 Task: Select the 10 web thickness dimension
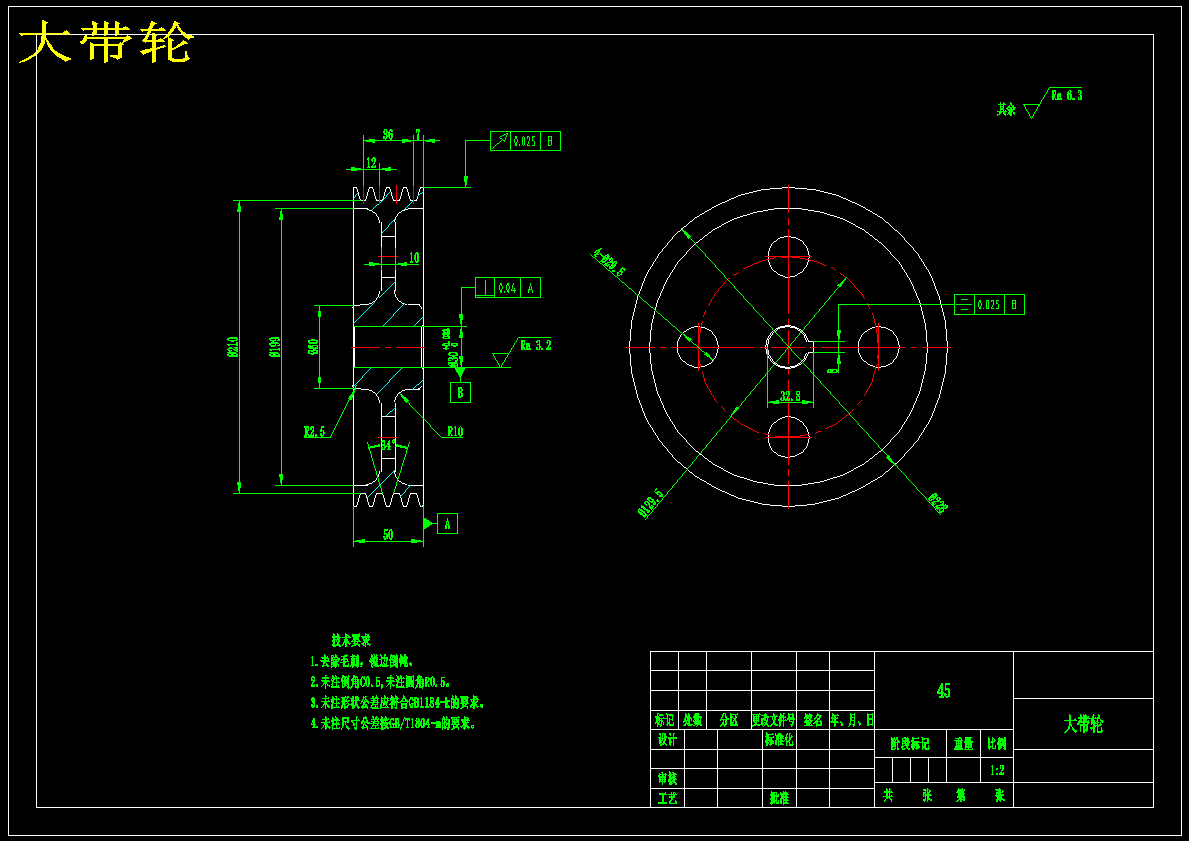[414, 258]
